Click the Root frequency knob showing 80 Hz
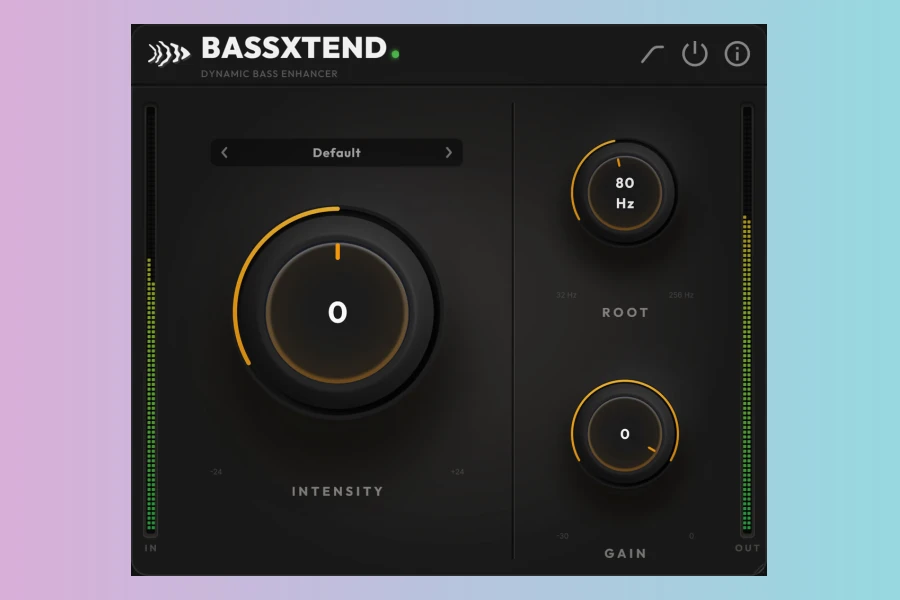The height and width of the screenshot is (600, 900). pos(624,193)
